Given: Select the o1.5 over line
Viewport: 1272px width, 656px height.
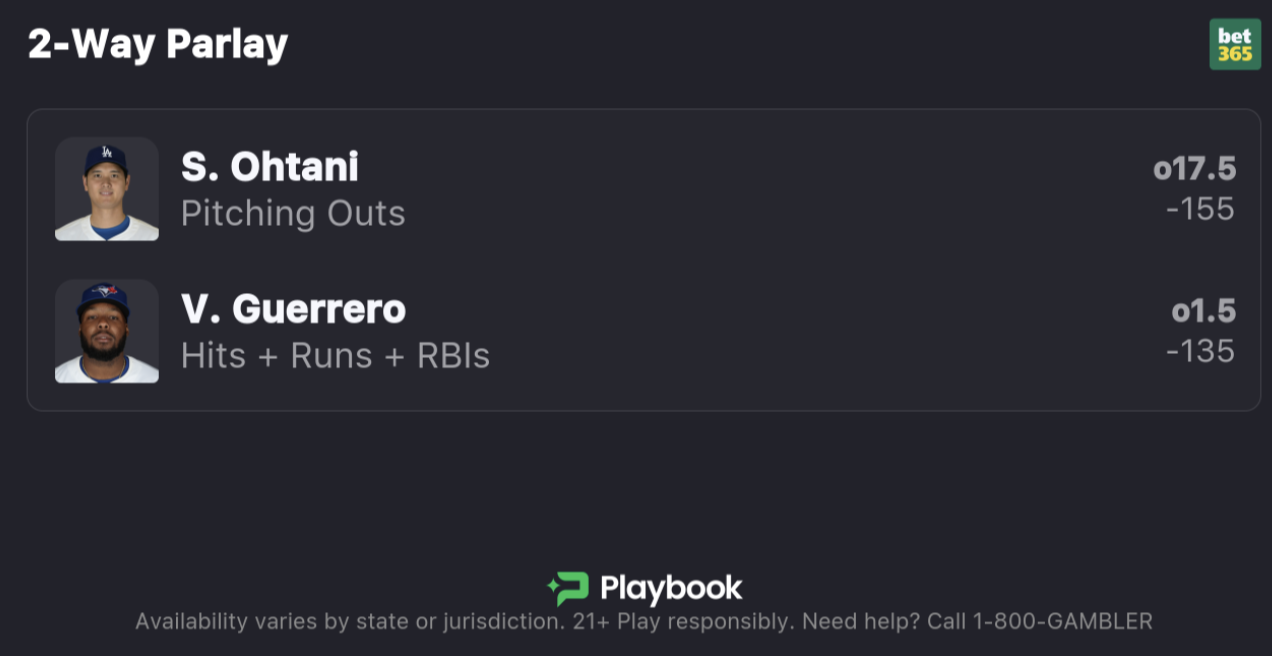Looking at the screenshot, I should [1204, 311].
